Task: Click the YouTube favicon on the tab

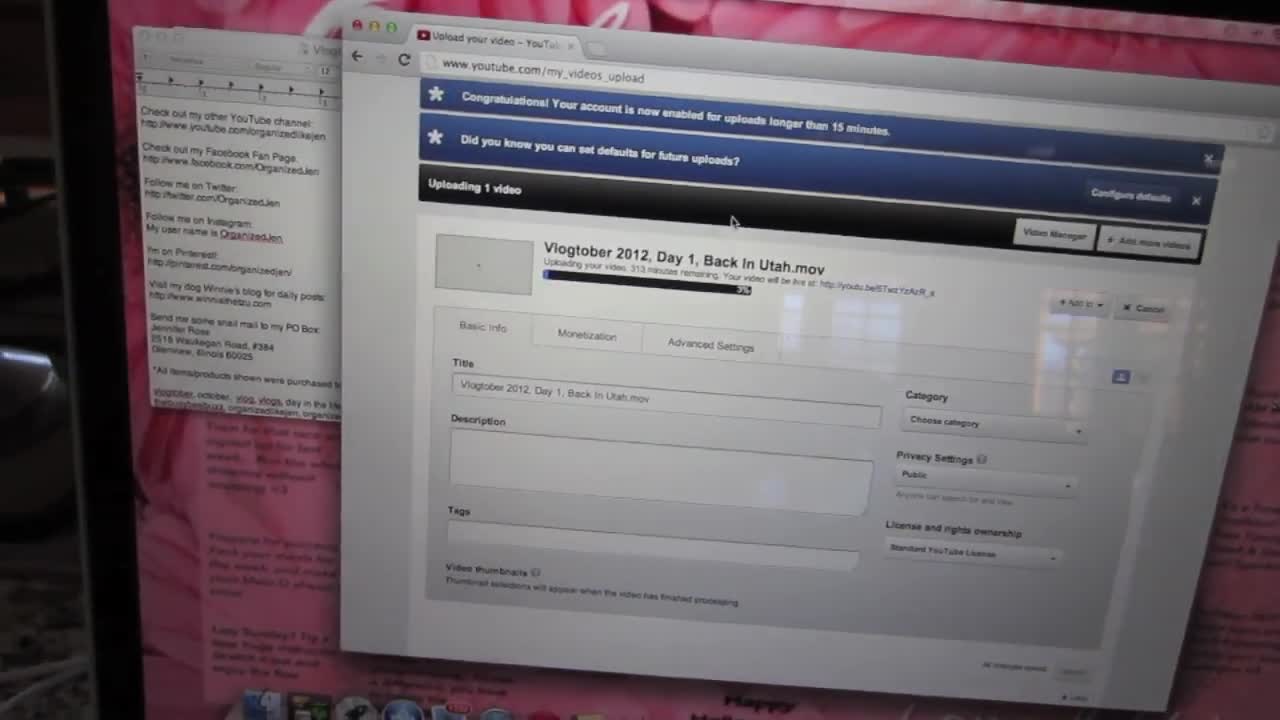Action: [424, 35]
